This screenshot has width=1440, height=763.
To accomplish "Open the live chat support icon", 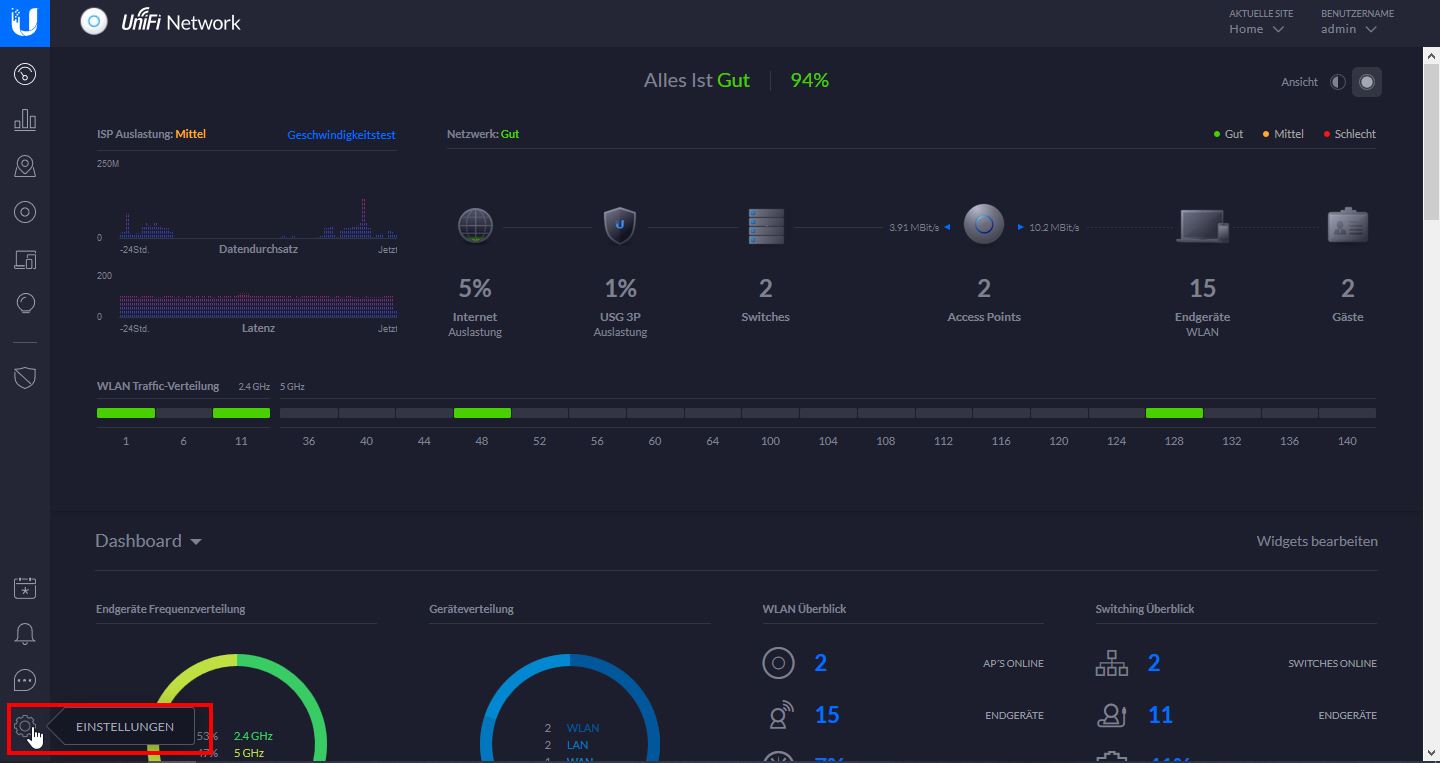I will [x=25, y=680].
